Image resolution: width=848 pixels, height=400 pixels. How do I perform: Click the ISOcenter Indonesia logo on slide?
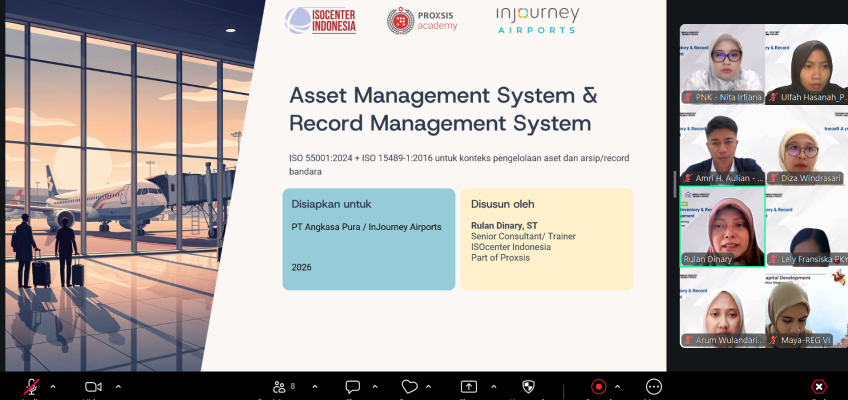point(320,21)
